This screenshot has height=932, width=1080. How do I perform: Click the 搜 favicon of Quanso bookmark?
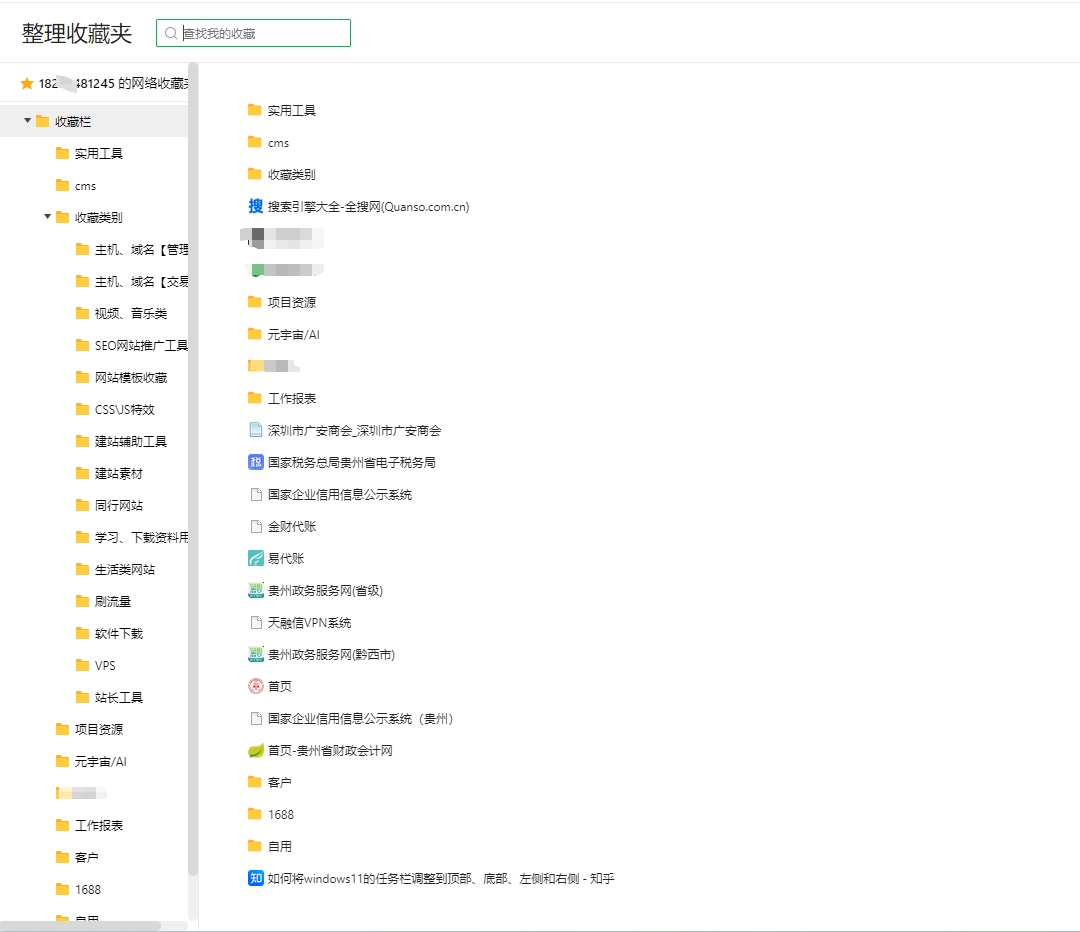point(256,206)
